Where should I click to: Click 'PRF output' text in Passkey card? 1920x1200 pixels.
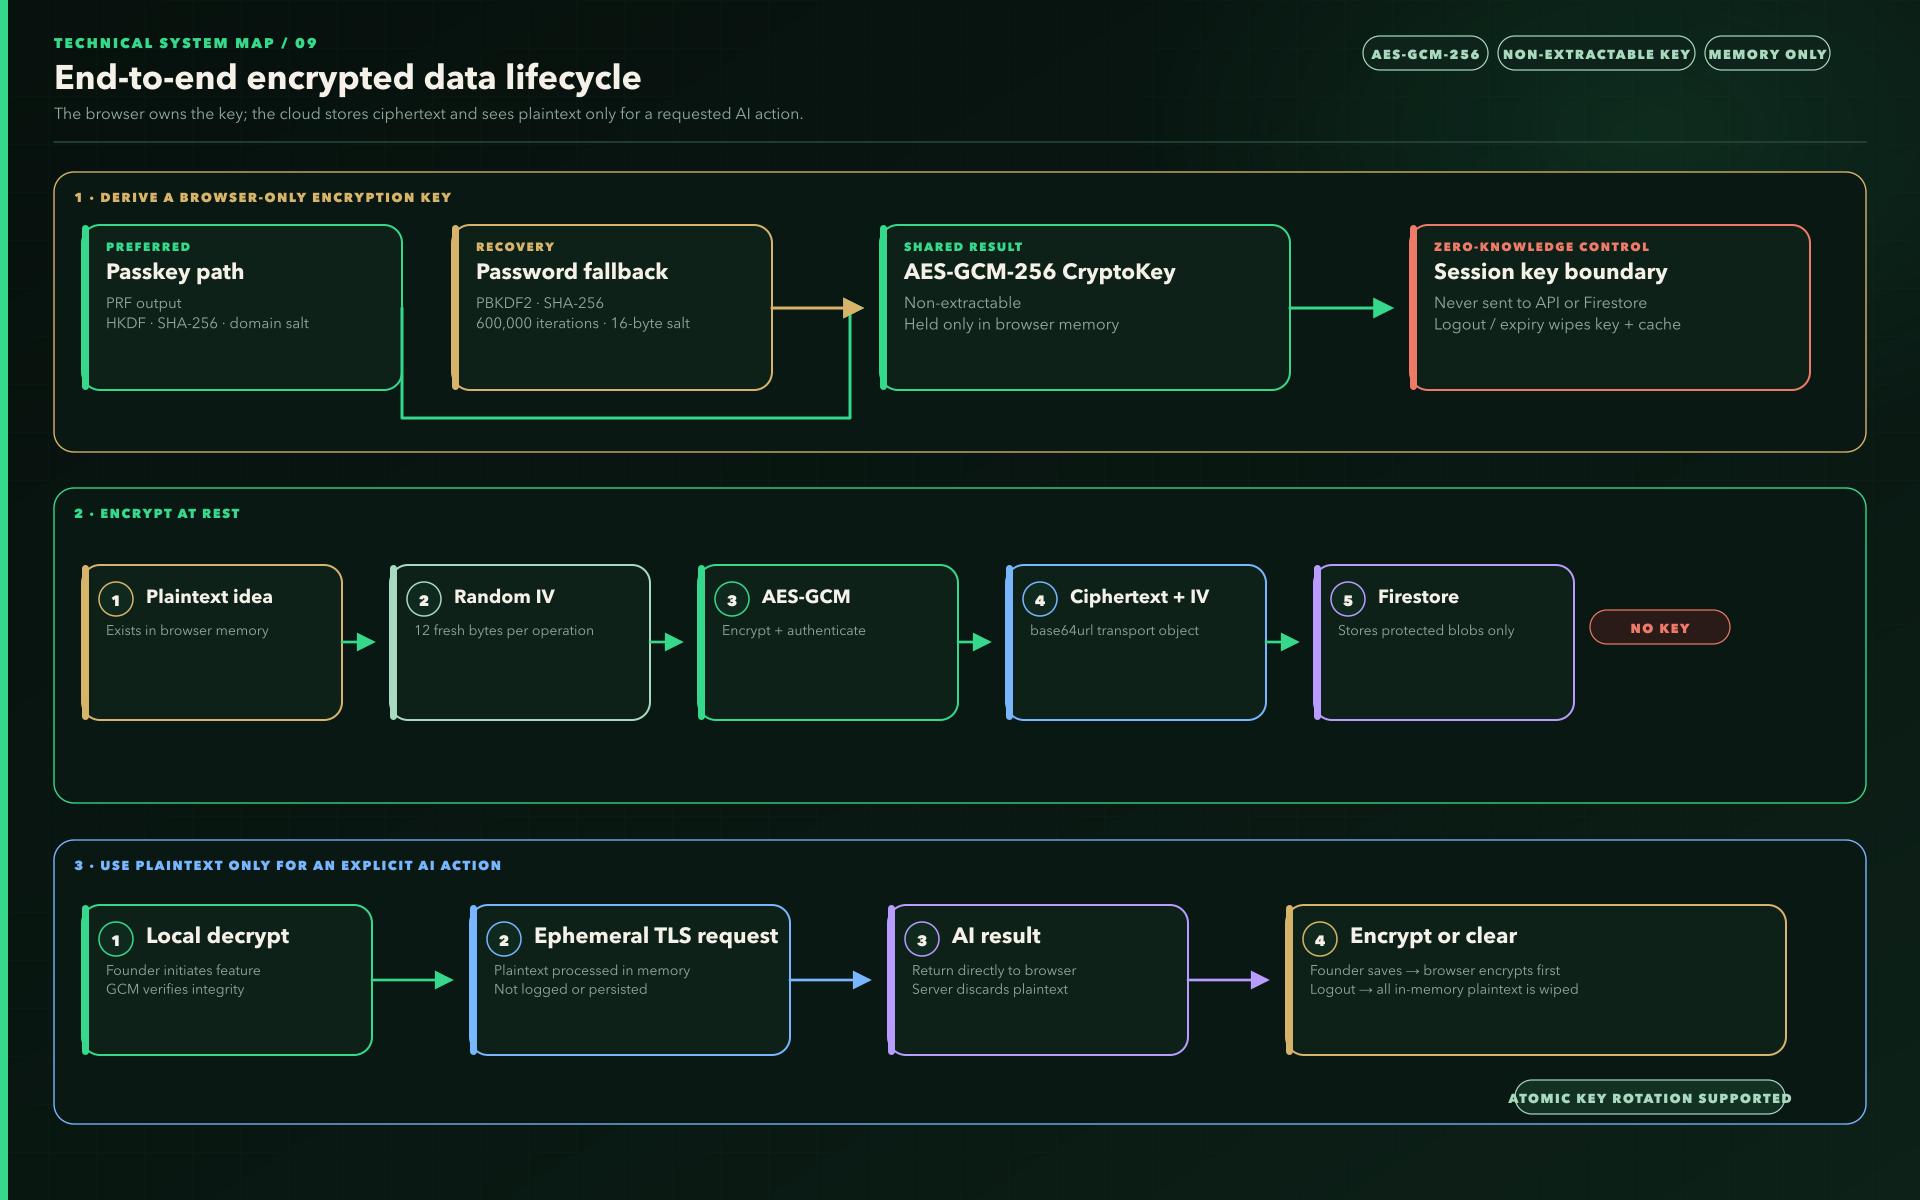144,303
